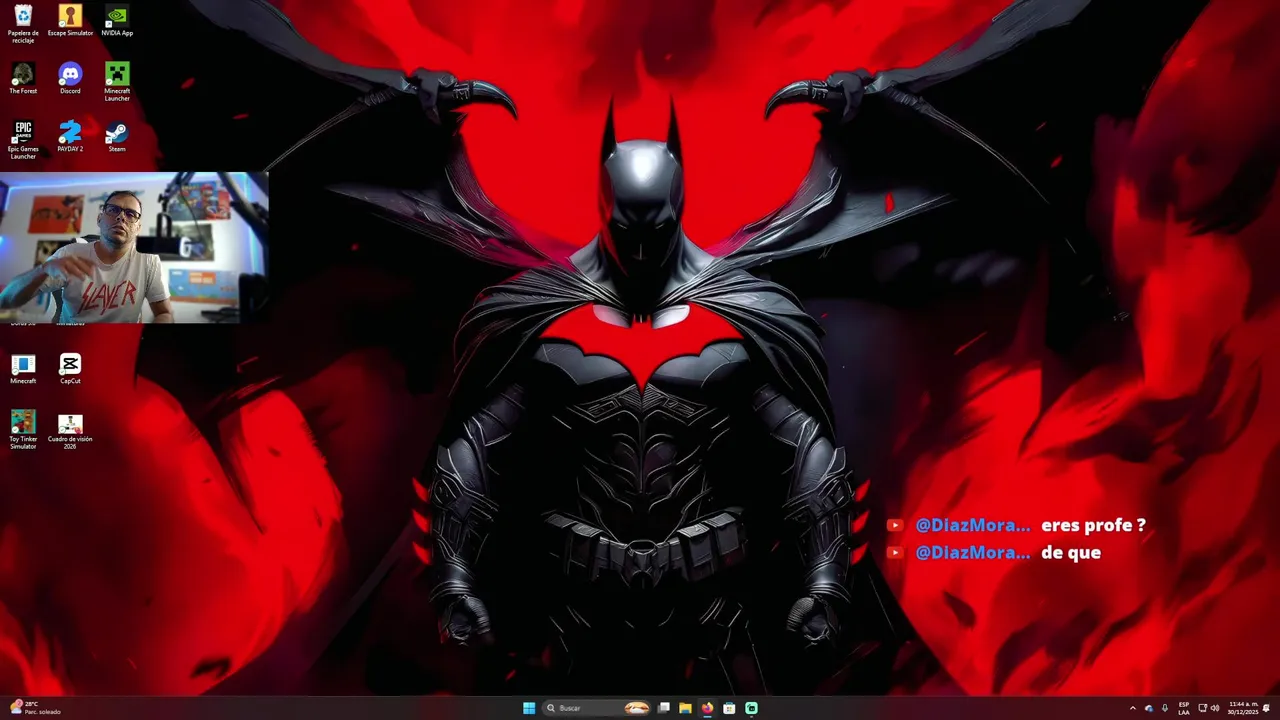1280x720 pixels.
Task: Open the Epic Games Launcher icon
Action: point(23,140)
